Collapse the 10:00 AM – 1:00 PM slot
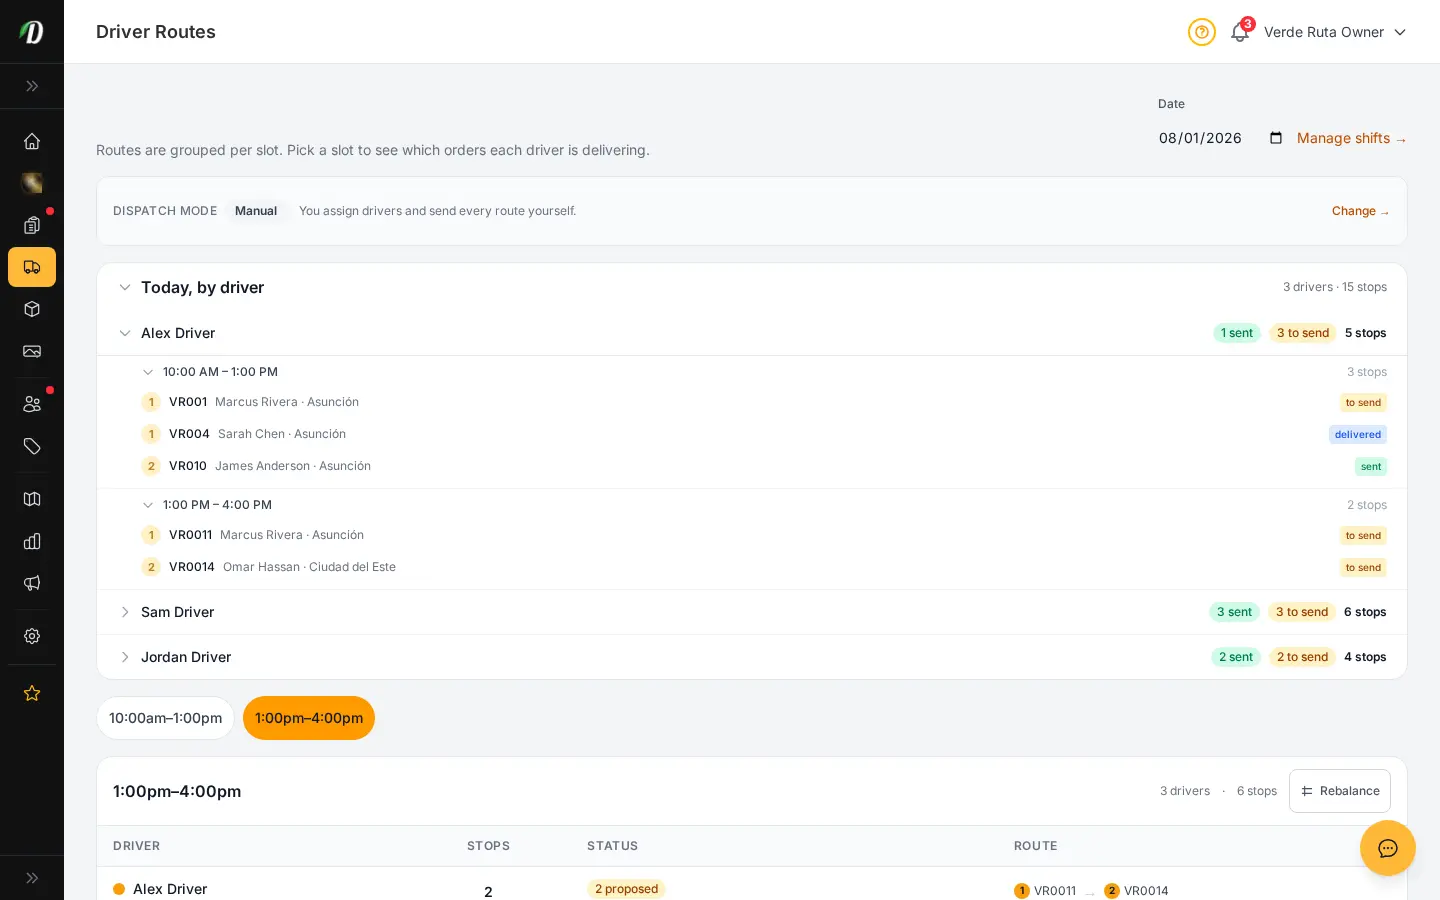The height and width of the screenshot is (900, 1440). coord(148,372)
